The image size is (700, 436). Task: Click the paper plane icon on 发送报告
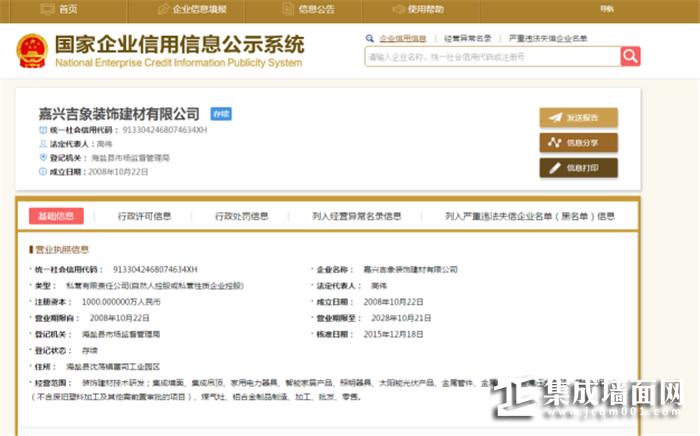[555, 118]
